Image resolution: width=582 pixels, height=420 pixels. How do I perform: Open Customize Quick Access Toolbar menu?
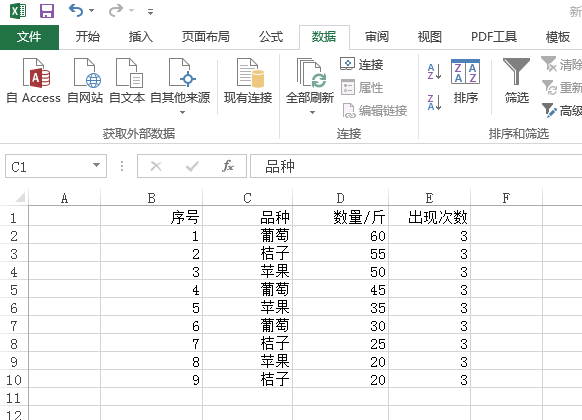(150, 12)
